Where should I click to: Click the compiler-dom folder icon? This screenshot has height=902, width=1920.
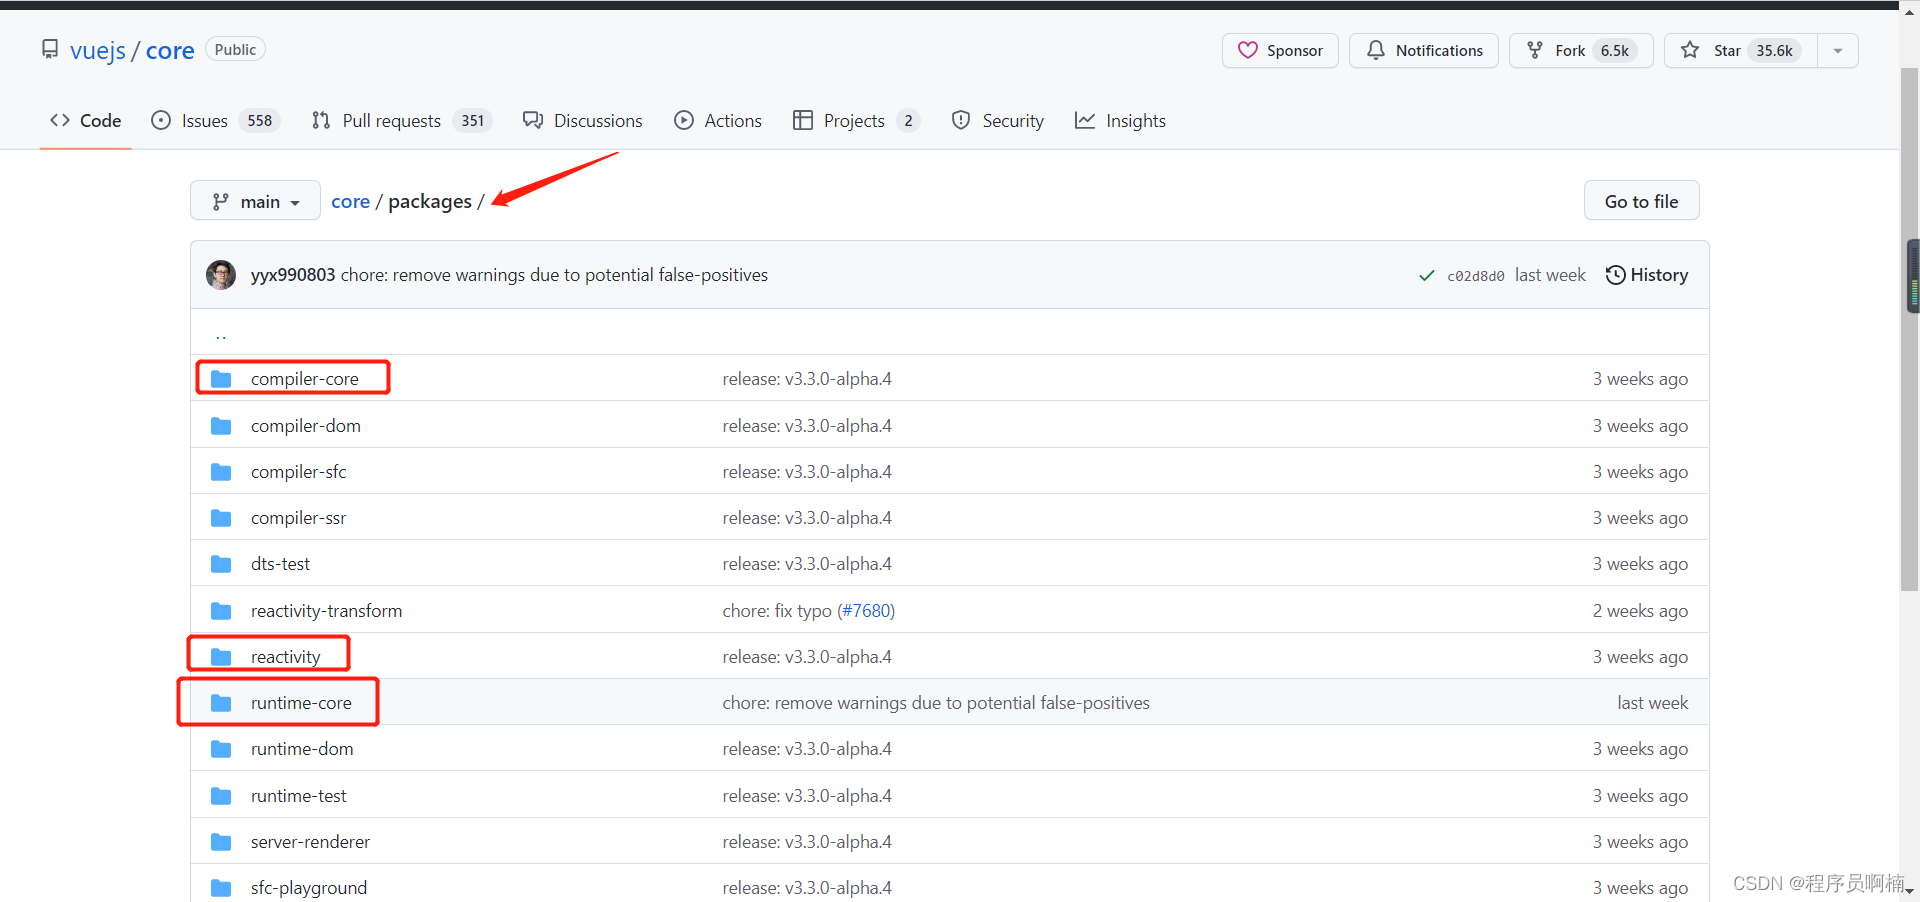[221, 426]
